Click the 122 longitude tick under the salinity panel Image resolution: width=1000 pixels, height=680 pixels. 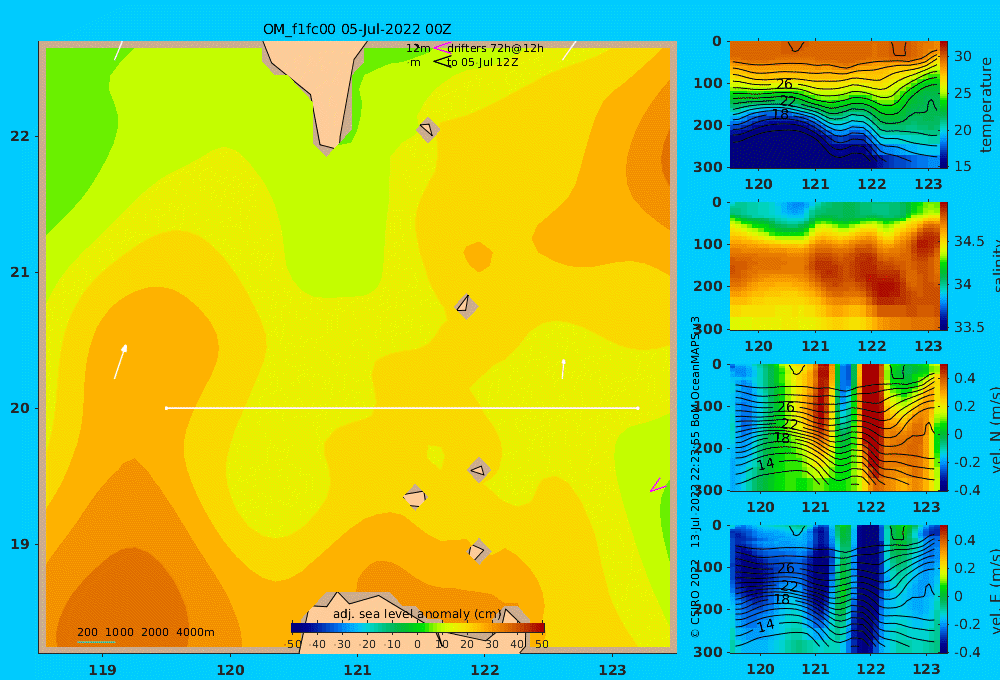[872, 346]
